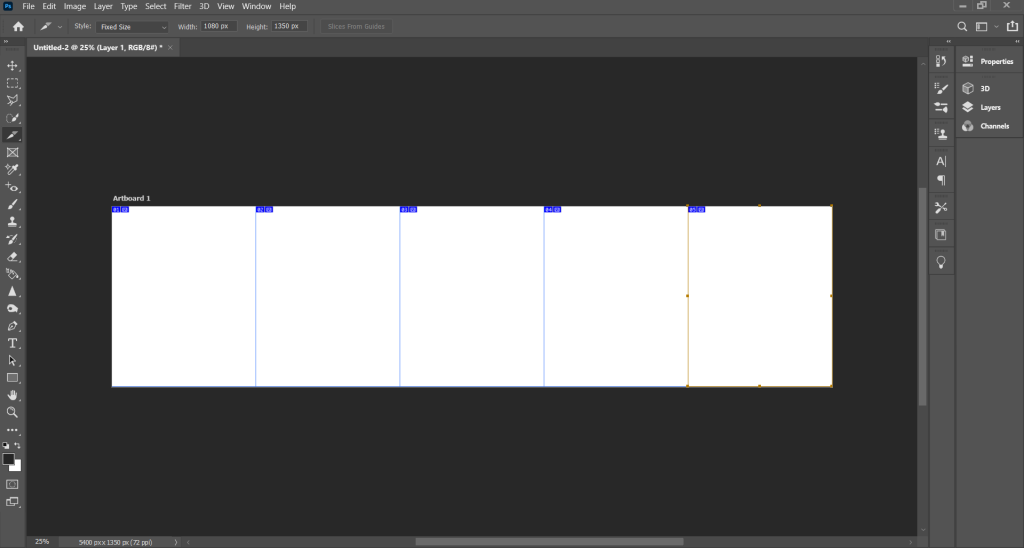Open the workspace switcher dropdown
This screenshot has height=548, width=1024.
[x=985, y=27]
